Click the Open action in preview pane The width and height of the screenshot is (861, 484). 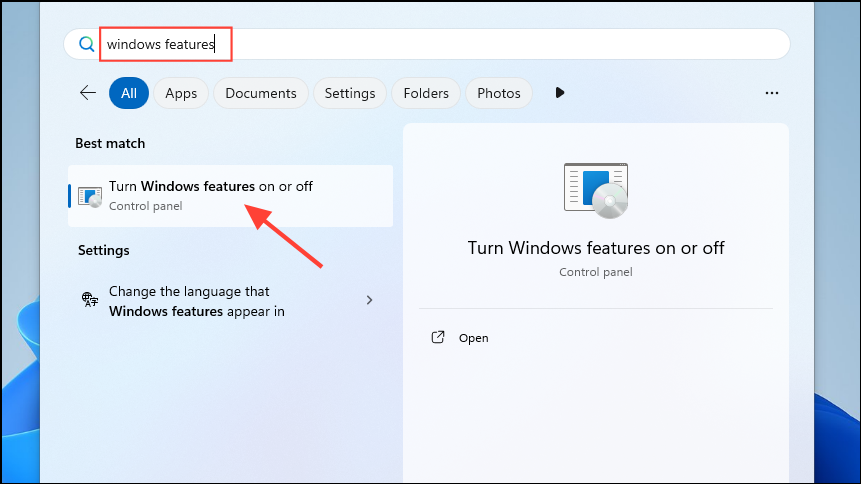(x=473, y=338)
